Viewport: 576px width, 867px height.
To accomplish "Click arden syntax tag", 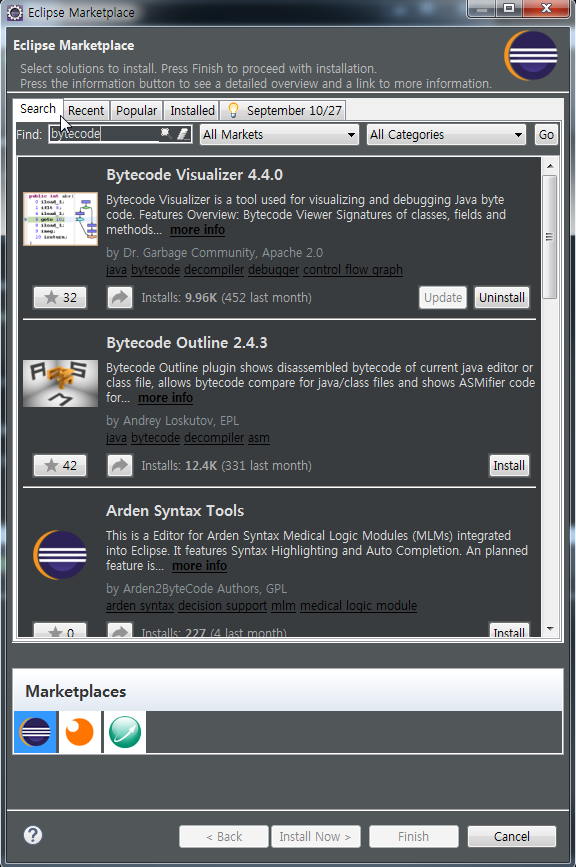I will point(140,605).
